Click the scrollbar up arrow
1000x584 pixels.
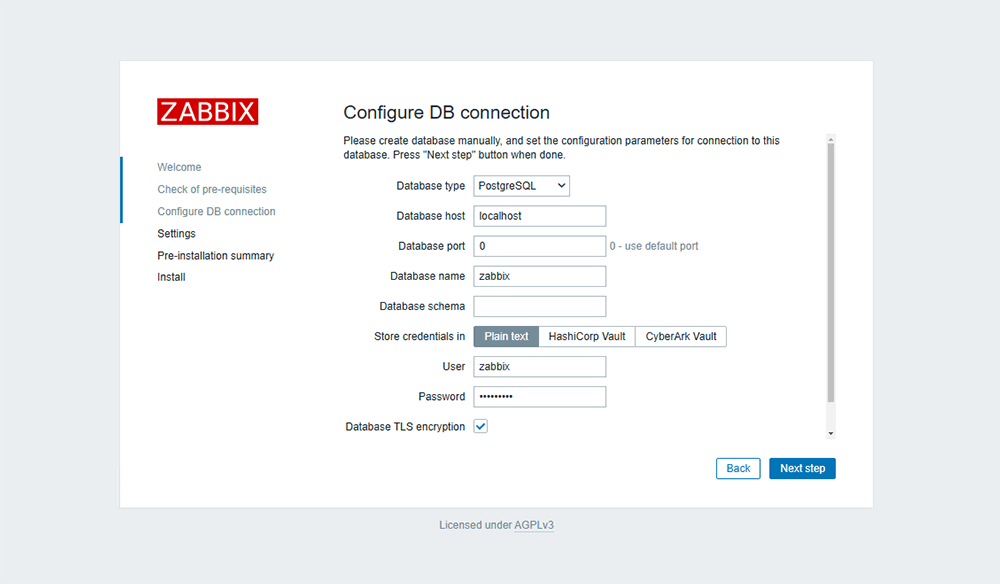pyautogui.click(x=830, y=139)
